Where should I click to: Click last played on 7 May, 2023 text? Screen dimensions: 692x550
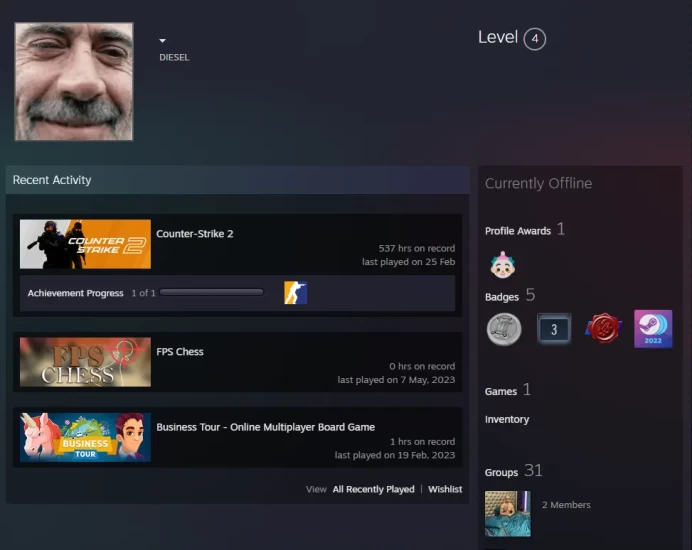(x=396, y=380)
